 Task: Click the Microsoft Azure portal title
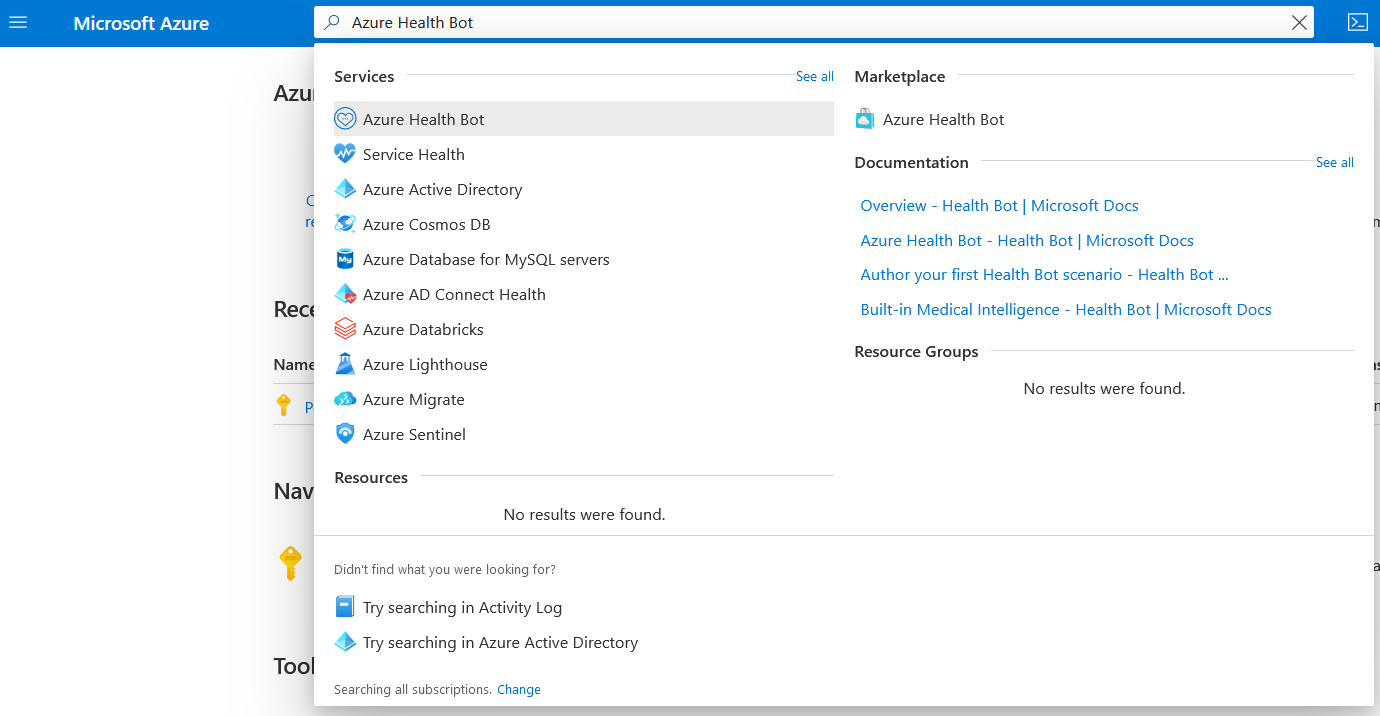[x=141, y=23]
